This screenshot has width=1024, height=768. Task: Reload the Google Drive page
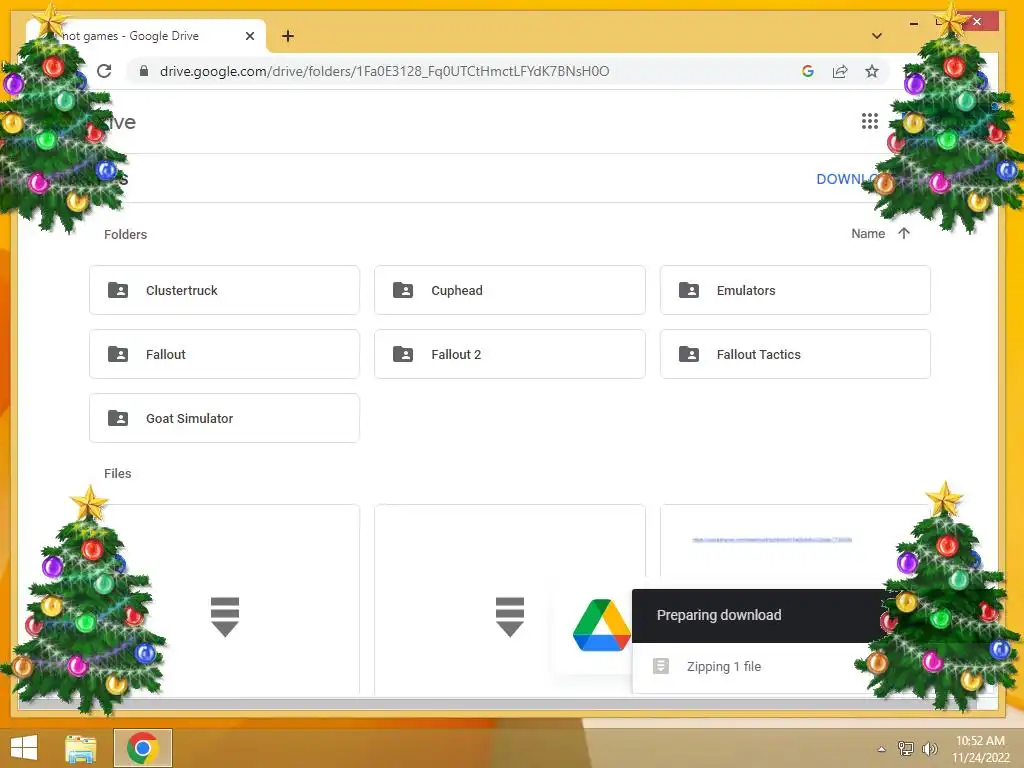[x=104, y=71]
